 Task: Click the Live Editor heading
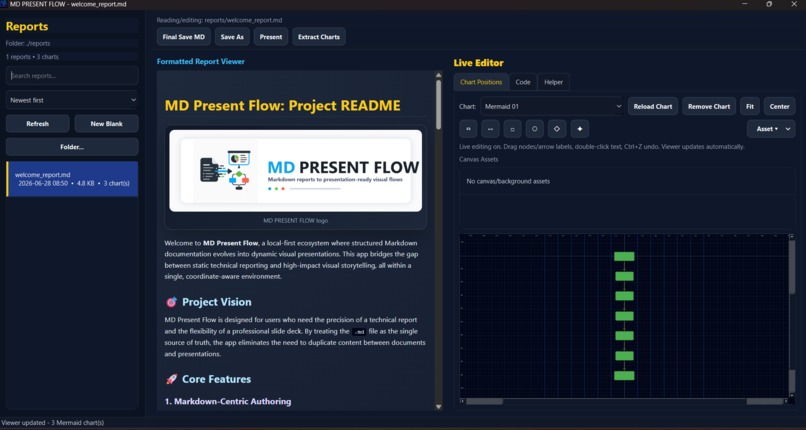click(x=479, y=63)
